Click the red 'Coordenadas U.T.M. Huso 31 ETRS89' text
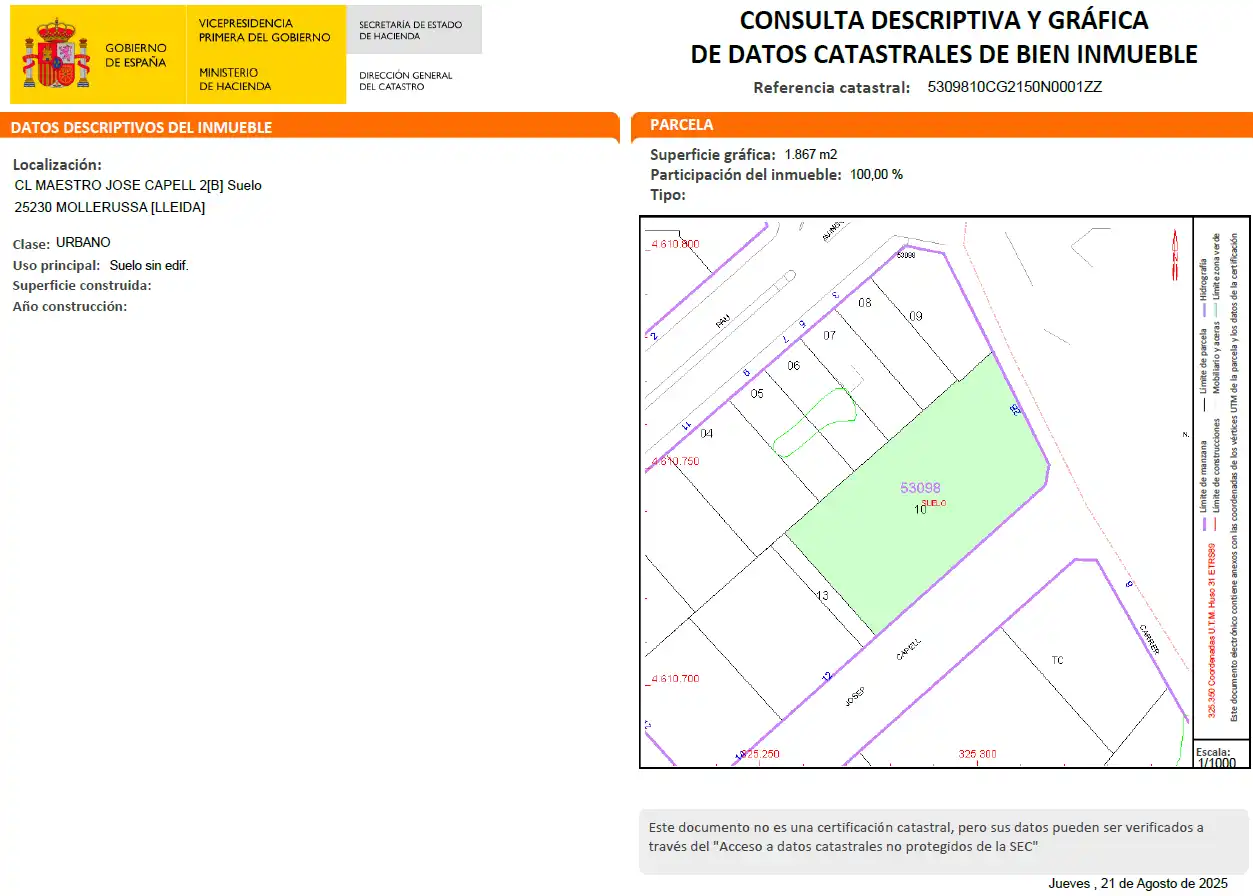 (x=1211, y=630)
